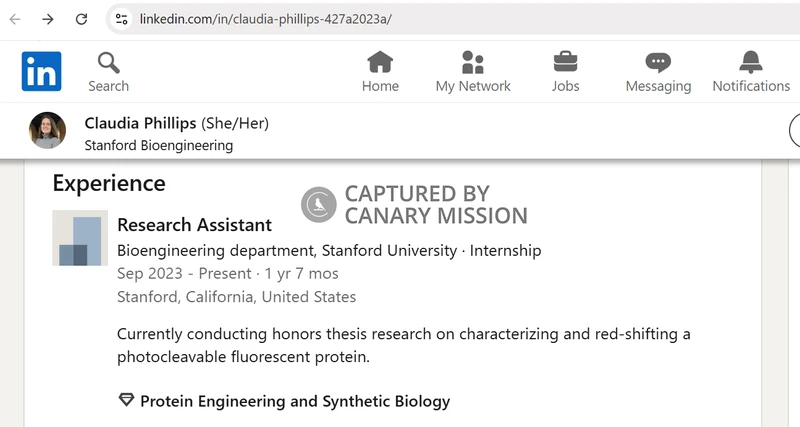Screen dimensions: 800x427
Task: Open Claudia Phillips profile photo thumbnail
Action: (x=47, y=131)
